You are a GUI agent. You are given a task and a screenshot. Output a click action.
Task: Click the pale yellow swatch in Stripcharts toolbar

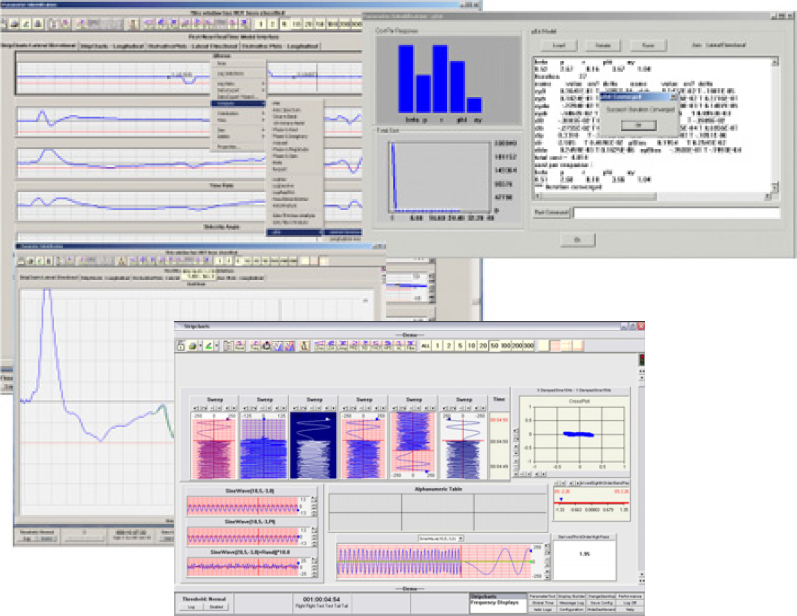point(543,346)
